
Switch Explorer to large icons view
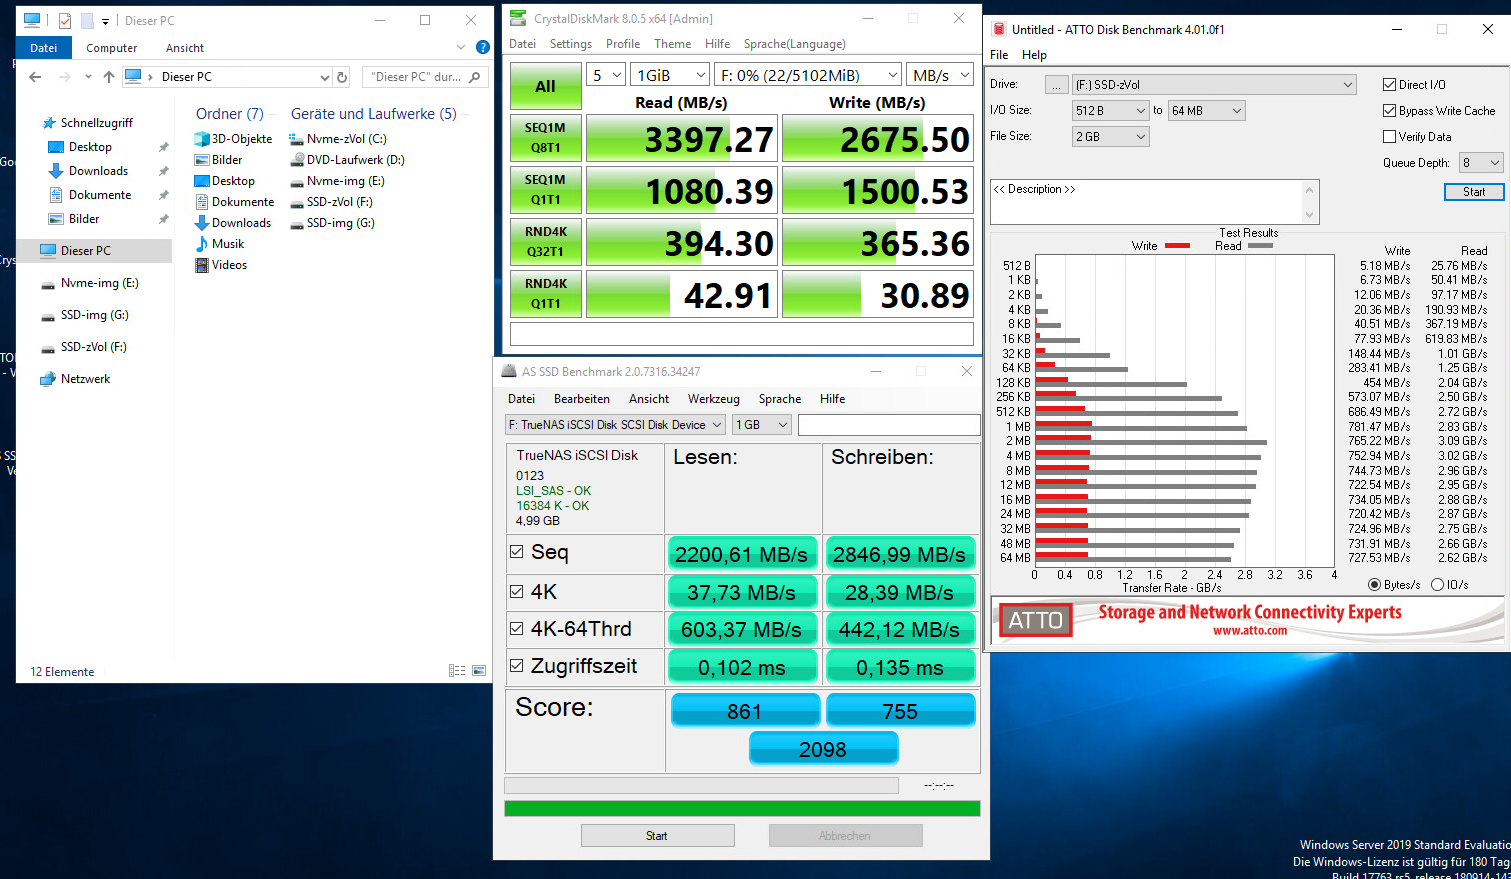(x=479, y=671)
